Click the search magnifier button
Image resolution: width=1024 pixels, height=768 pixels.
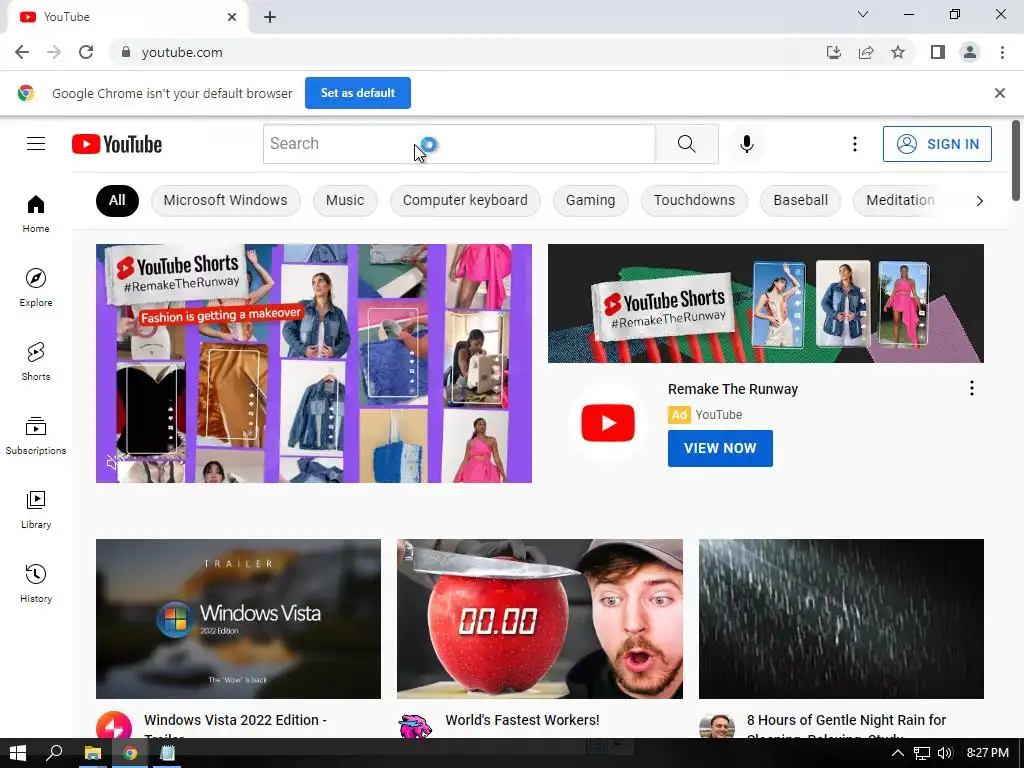coord(686,144)
